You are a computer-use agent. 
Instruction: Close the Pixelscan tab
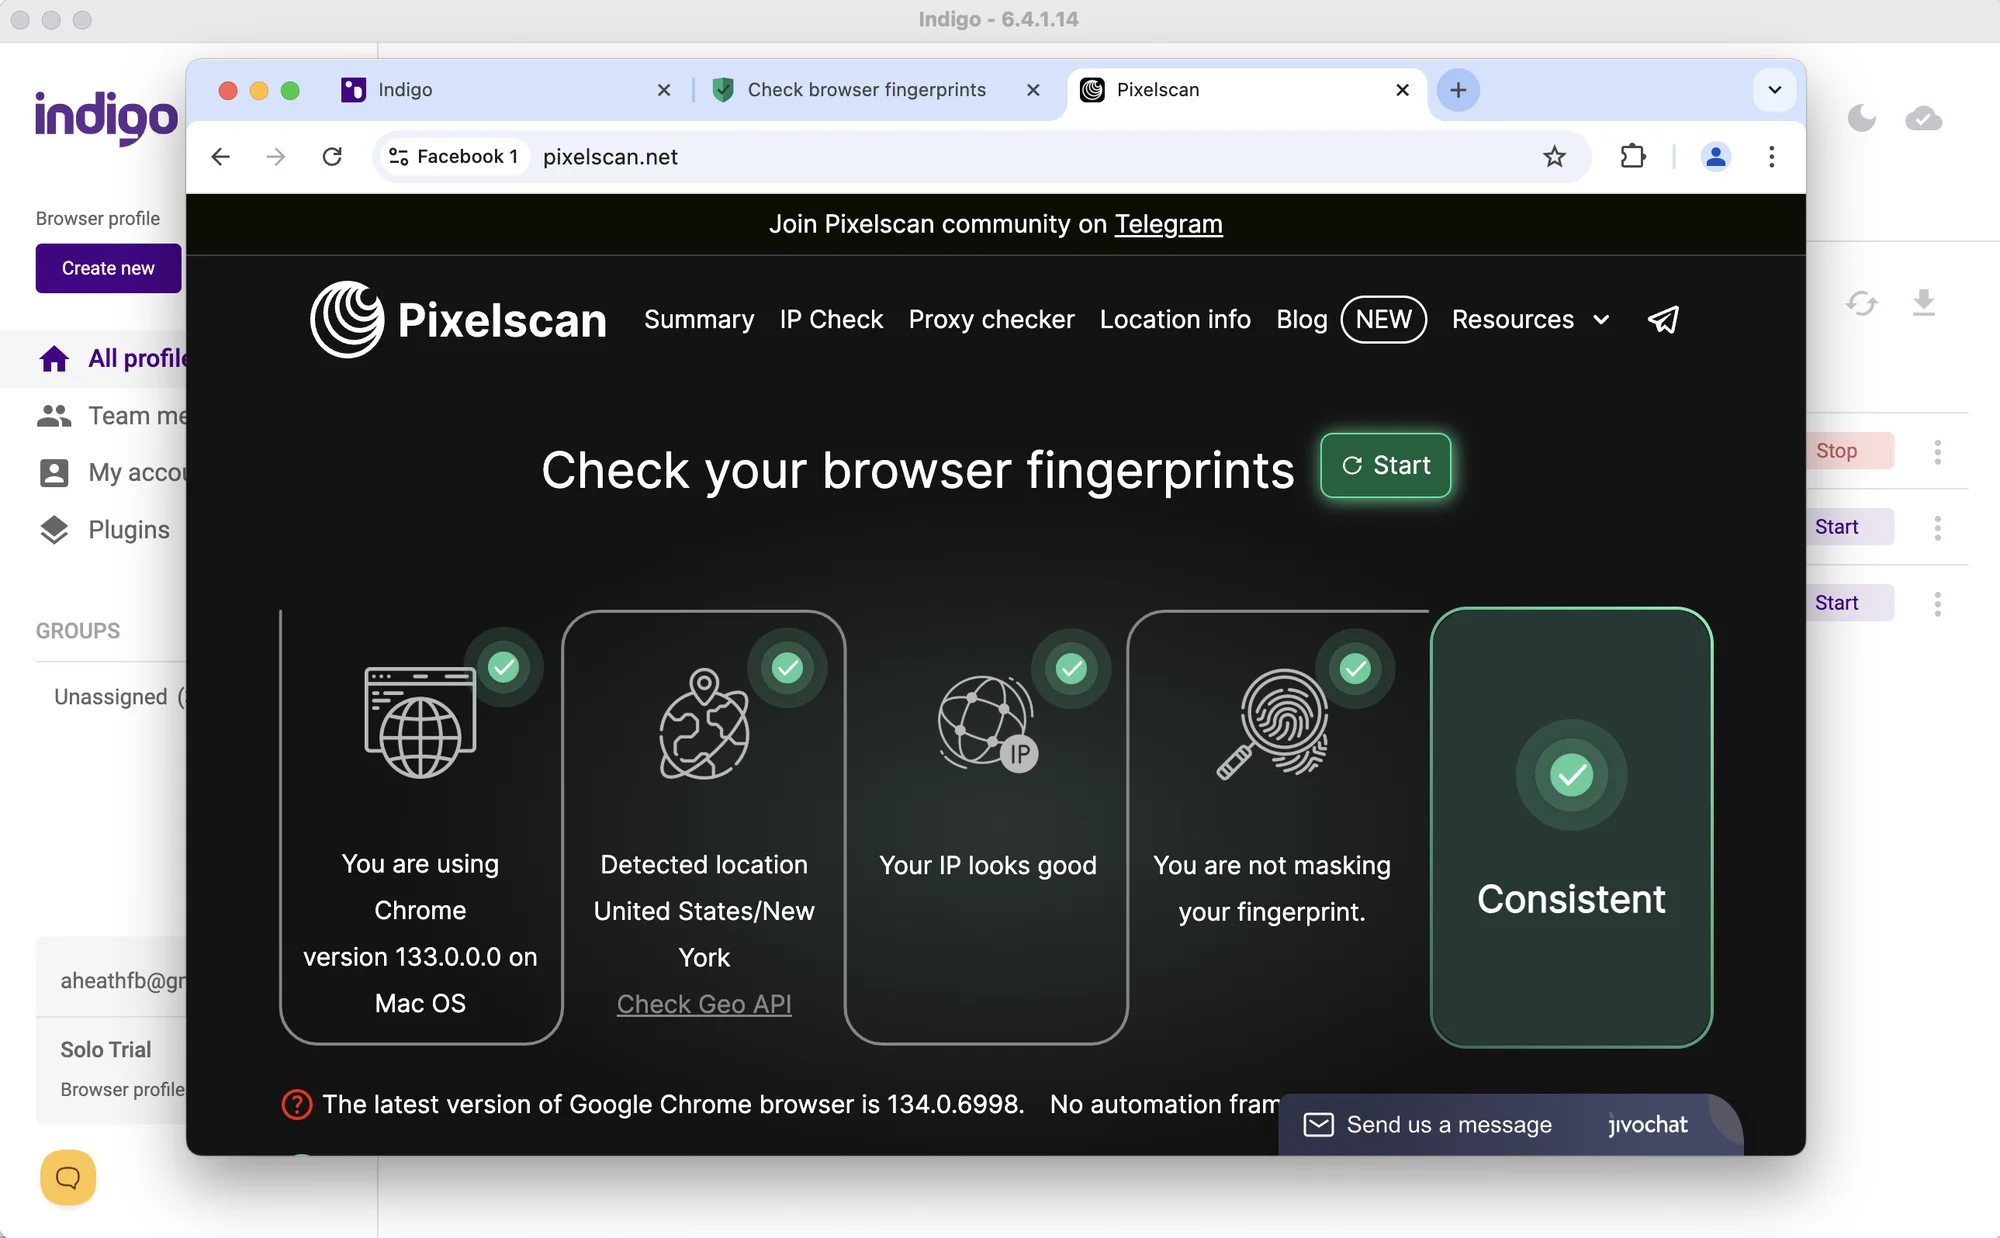tap(1402, 90)
